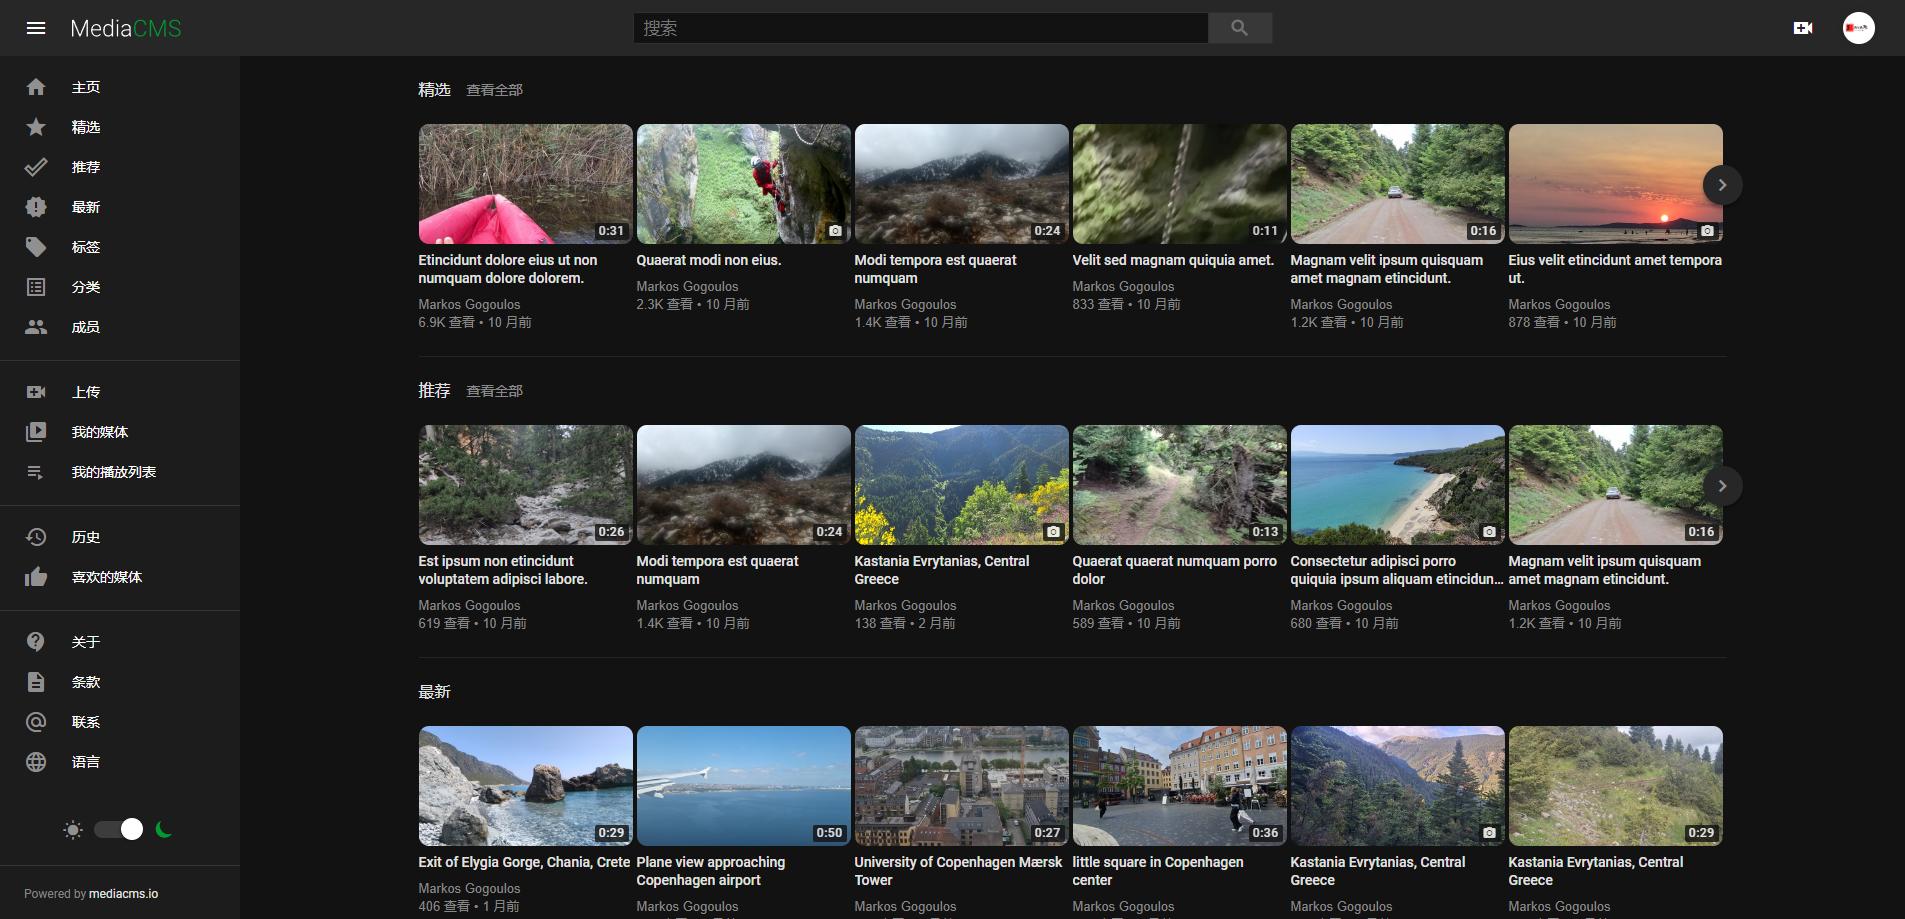Expand featured row with next arrow
This screenshot has width=1905, height=919.
[x=1721, y=185]
